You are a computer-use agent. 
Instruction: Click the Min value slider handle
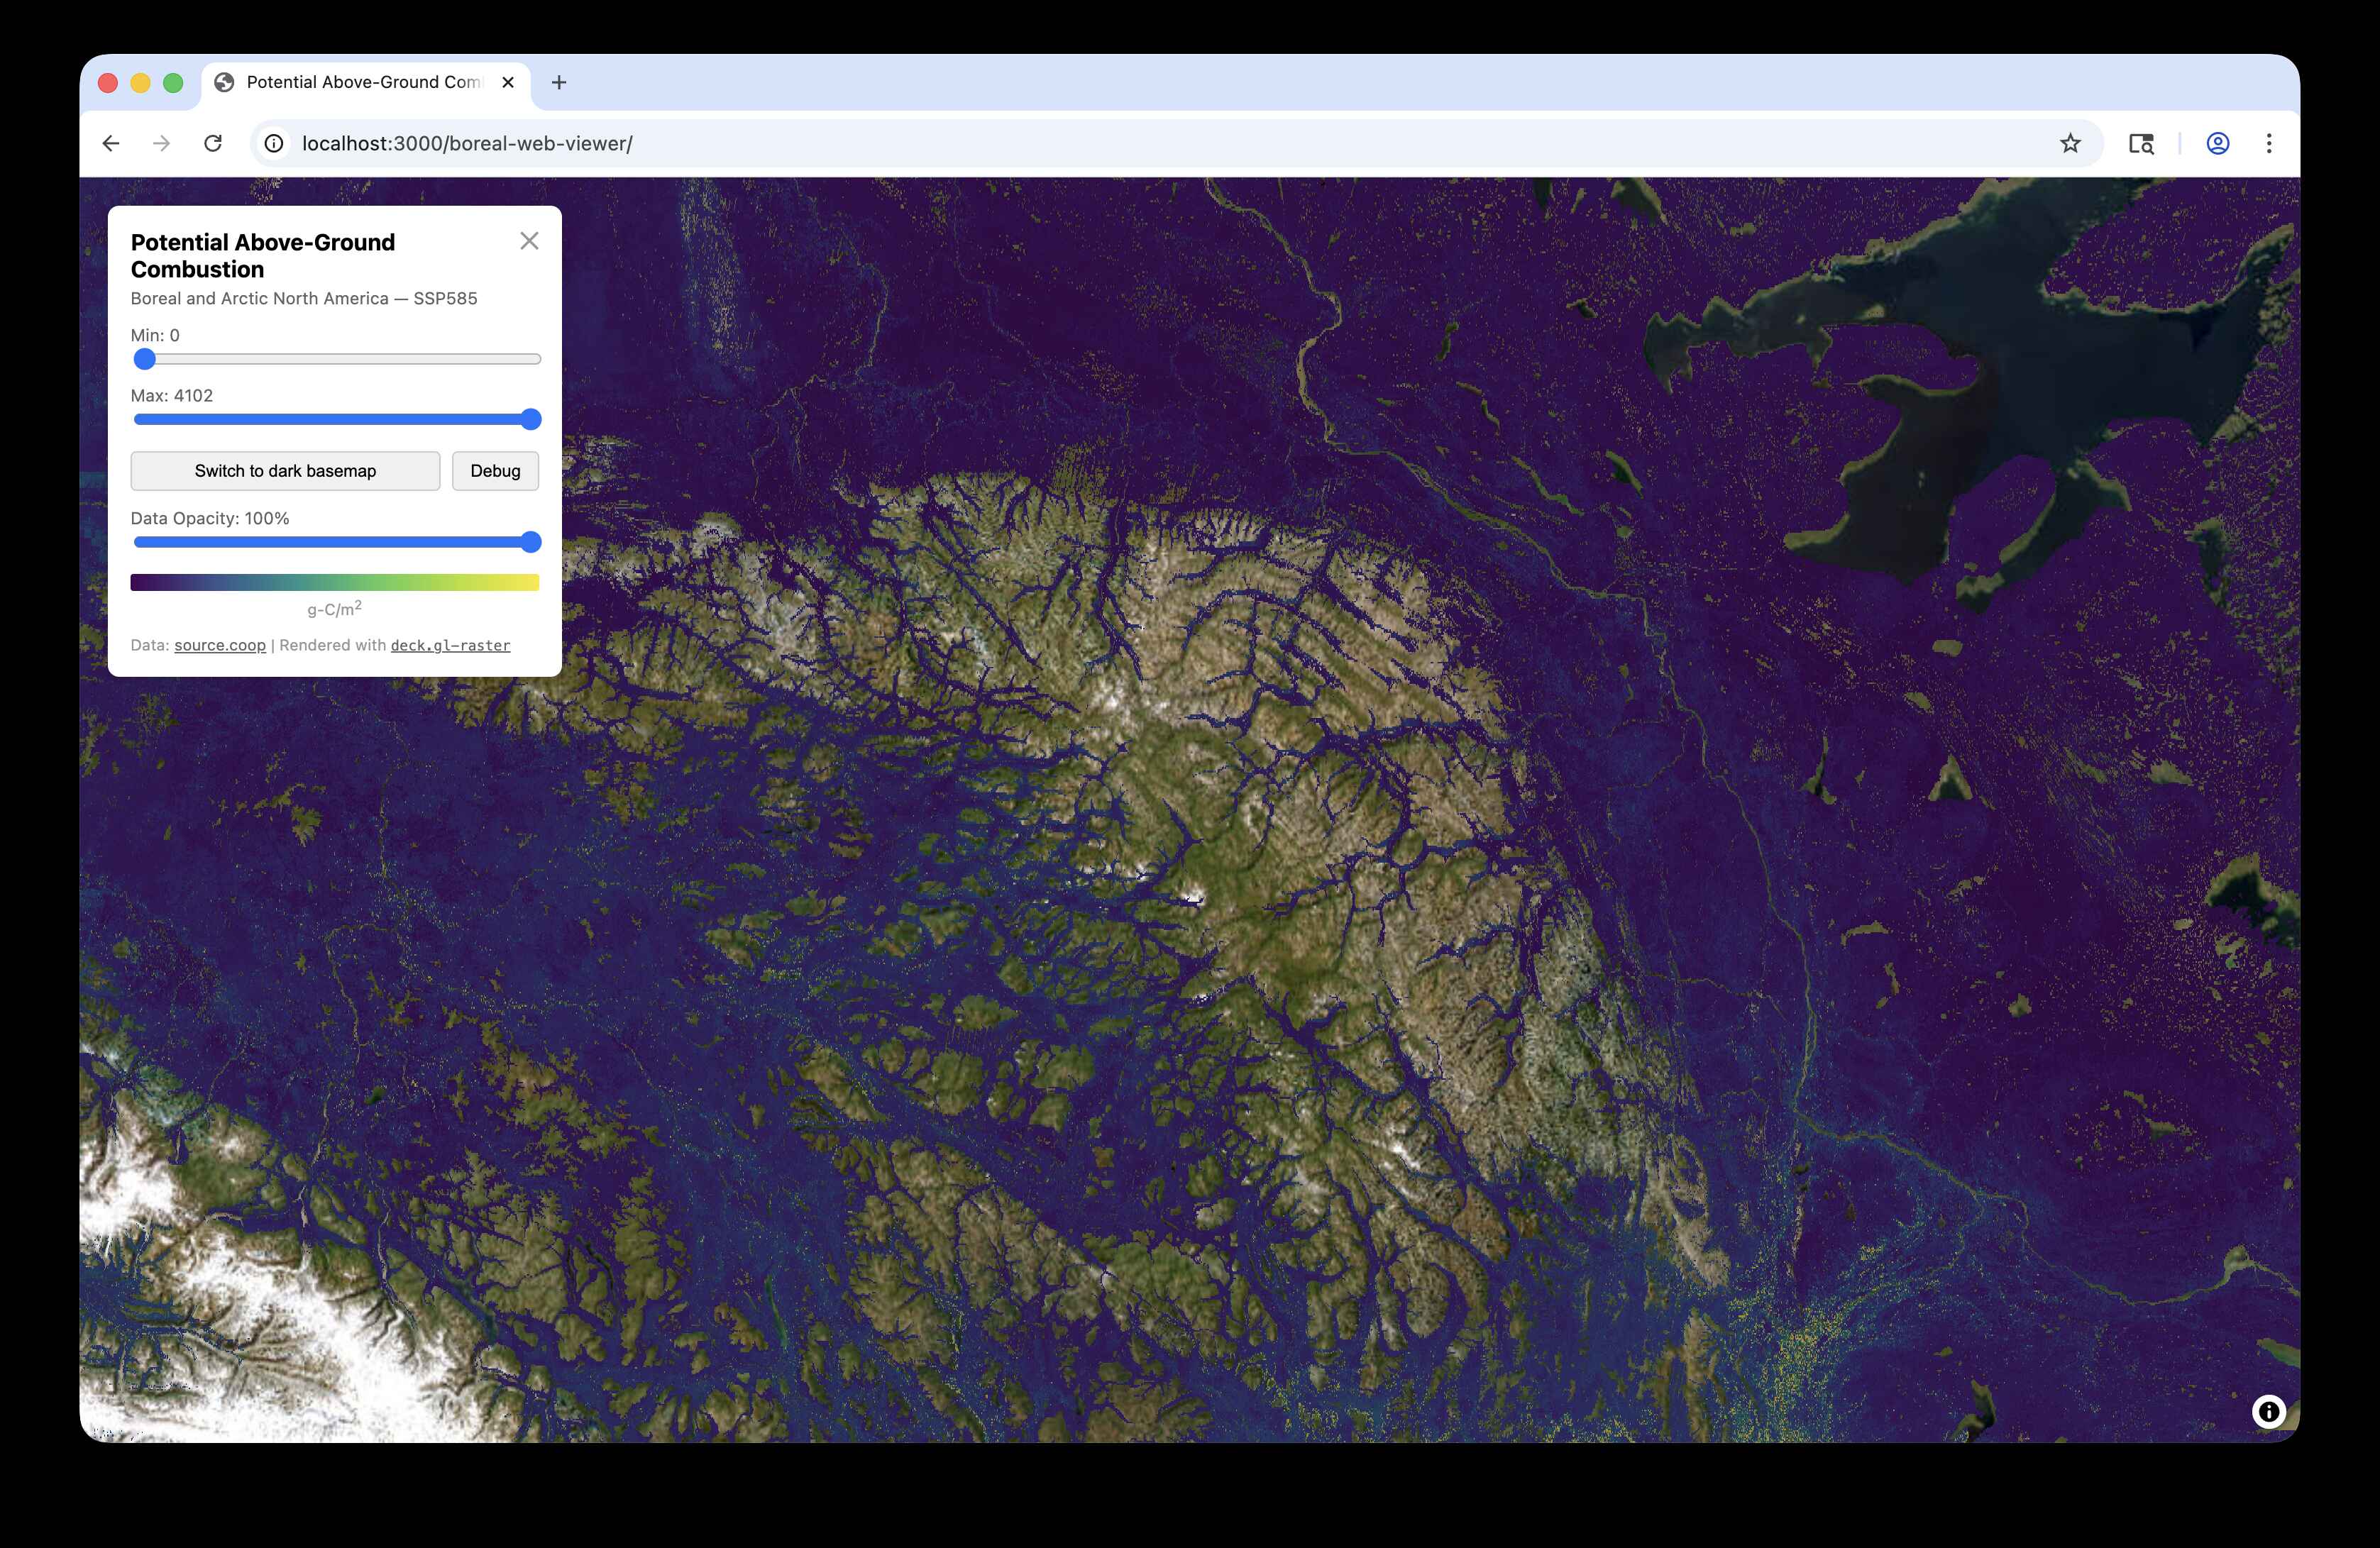click(145, 359)
